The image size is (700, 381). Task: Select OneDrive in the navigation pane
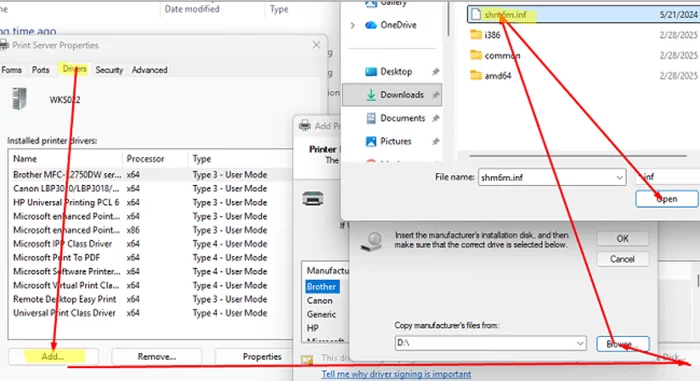pos(398,25)
